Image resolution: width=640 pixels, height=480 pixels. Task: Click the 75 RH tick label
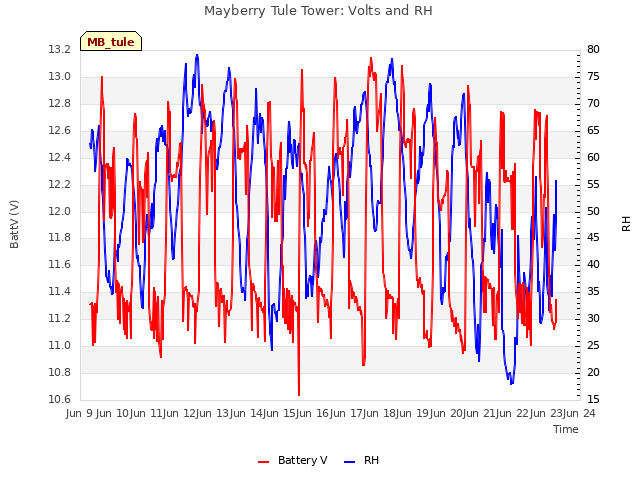click(x=593, y=77)
